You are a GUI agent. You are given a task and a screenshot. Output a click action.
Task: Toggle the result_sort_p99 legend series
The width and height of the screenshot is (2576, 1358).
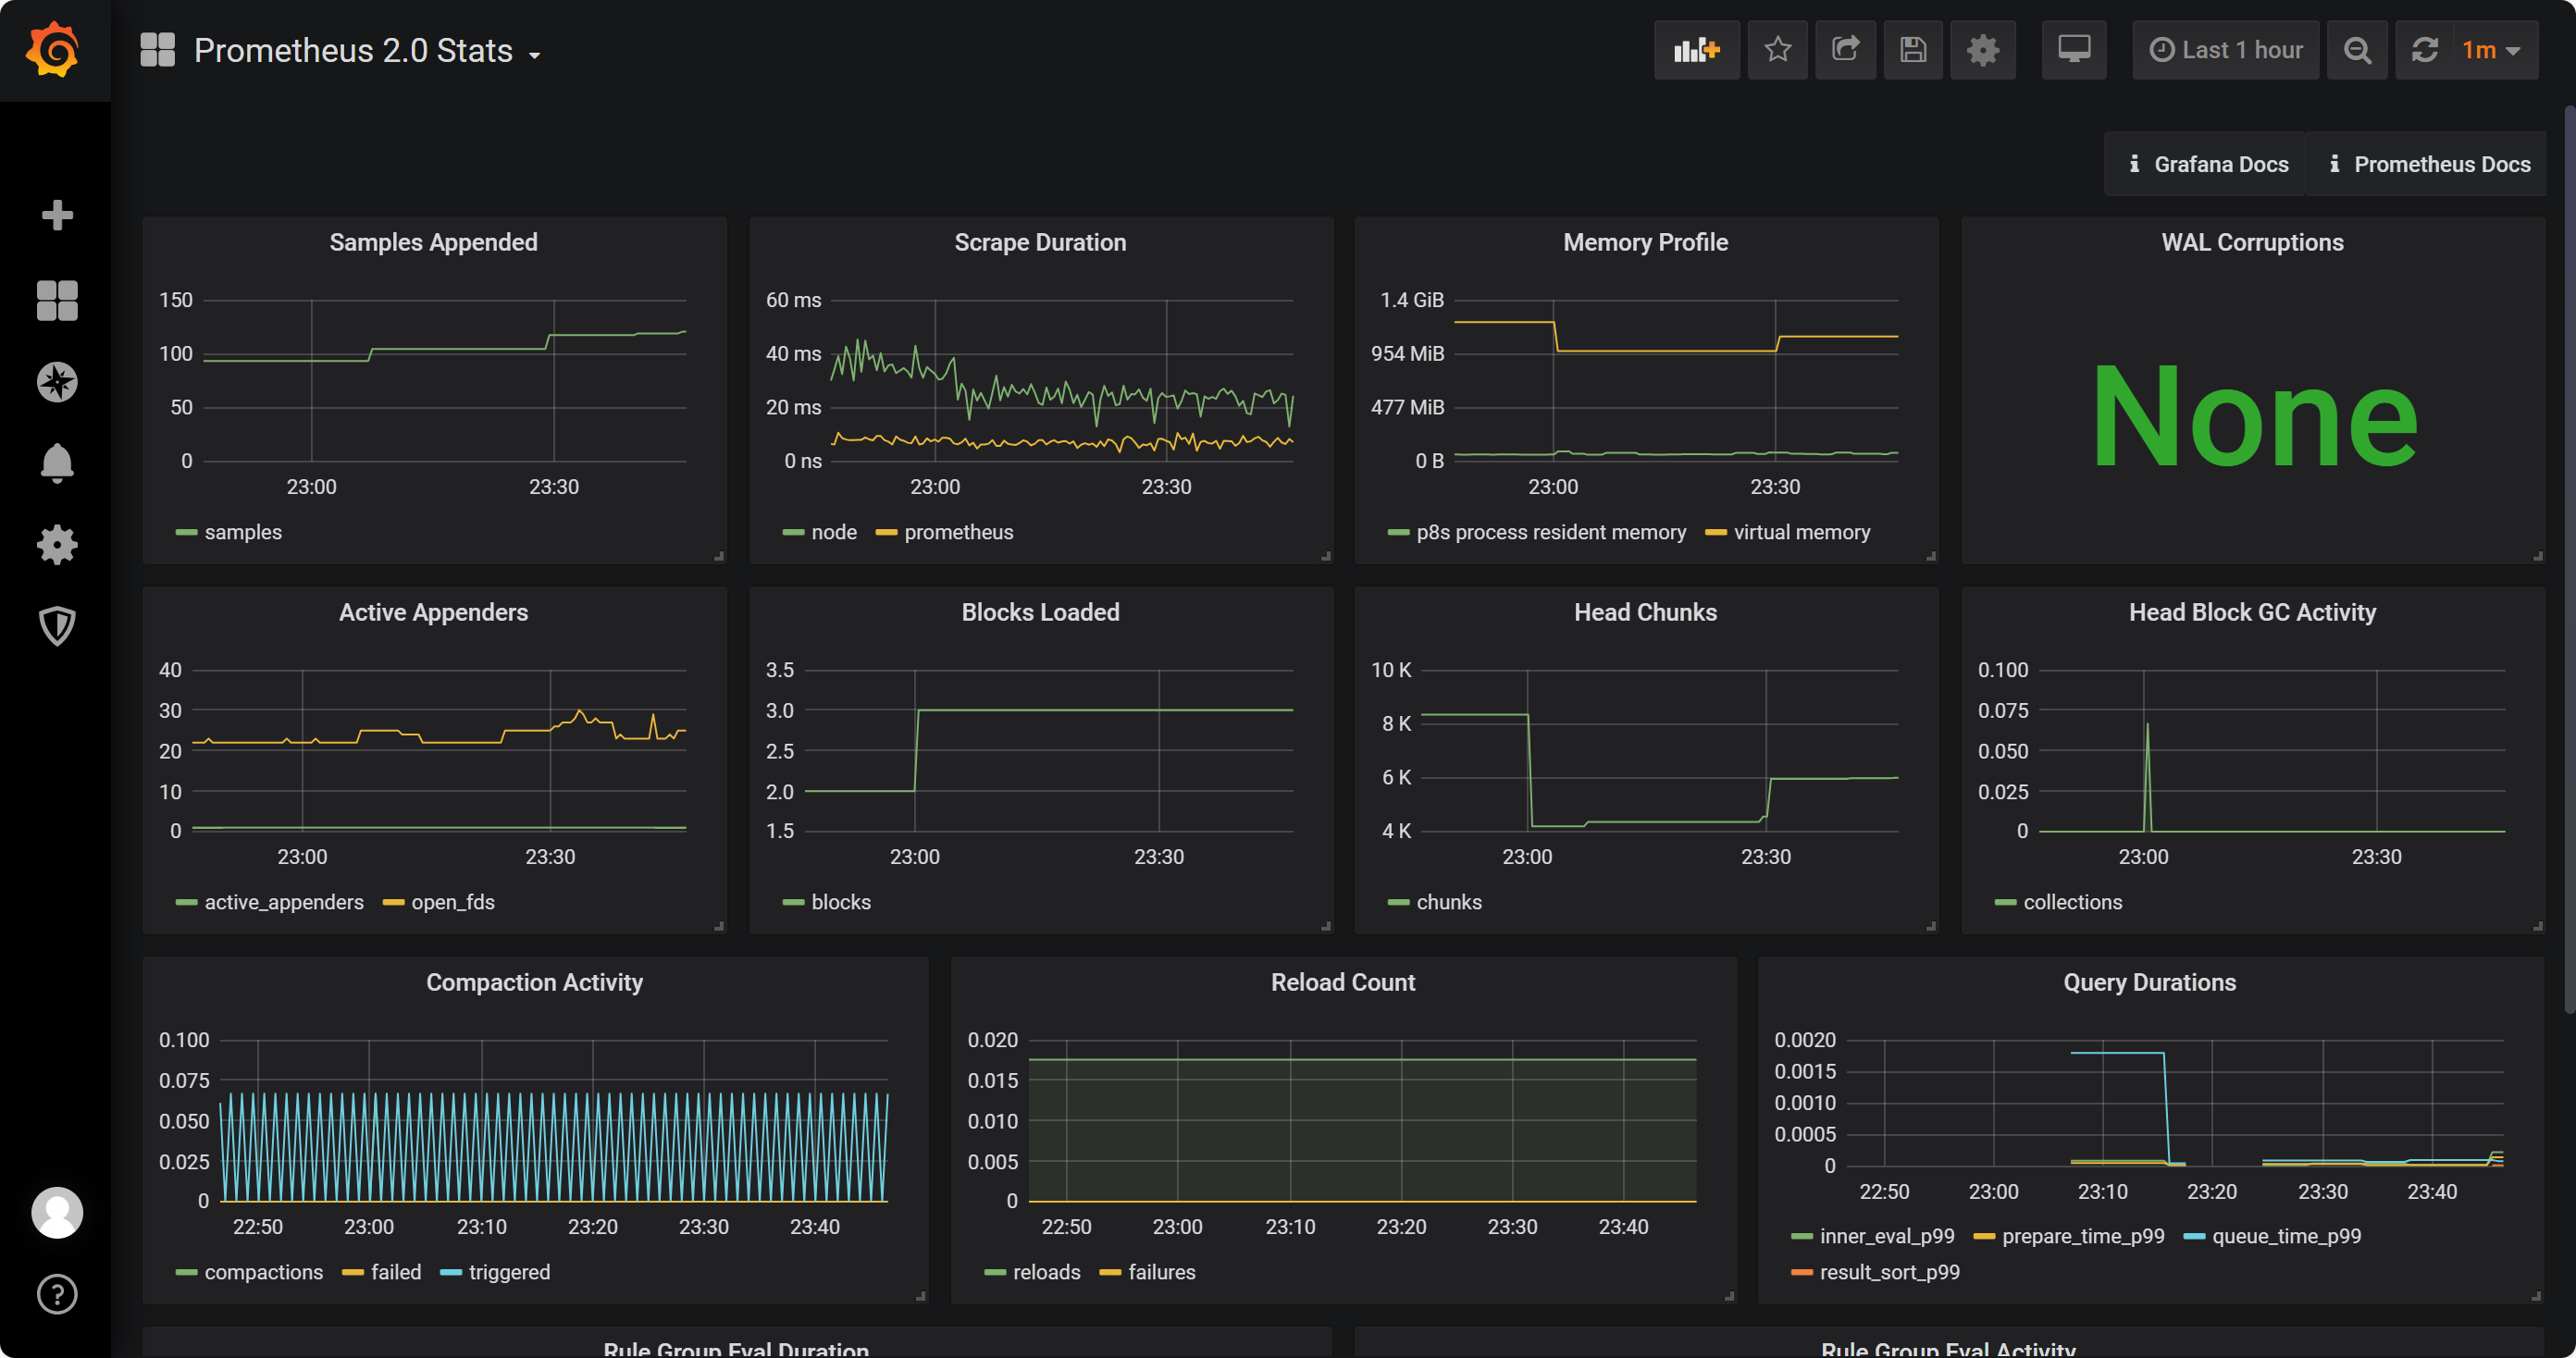[1890, 1273]
